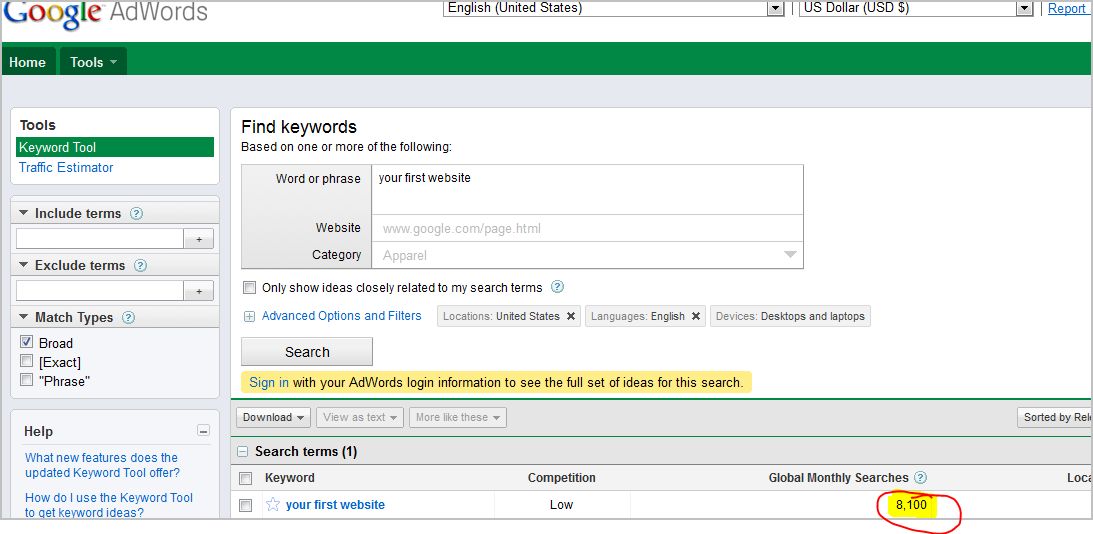Expand Advanced Options and Filters
1093x534 pixels.
(341, 316)
